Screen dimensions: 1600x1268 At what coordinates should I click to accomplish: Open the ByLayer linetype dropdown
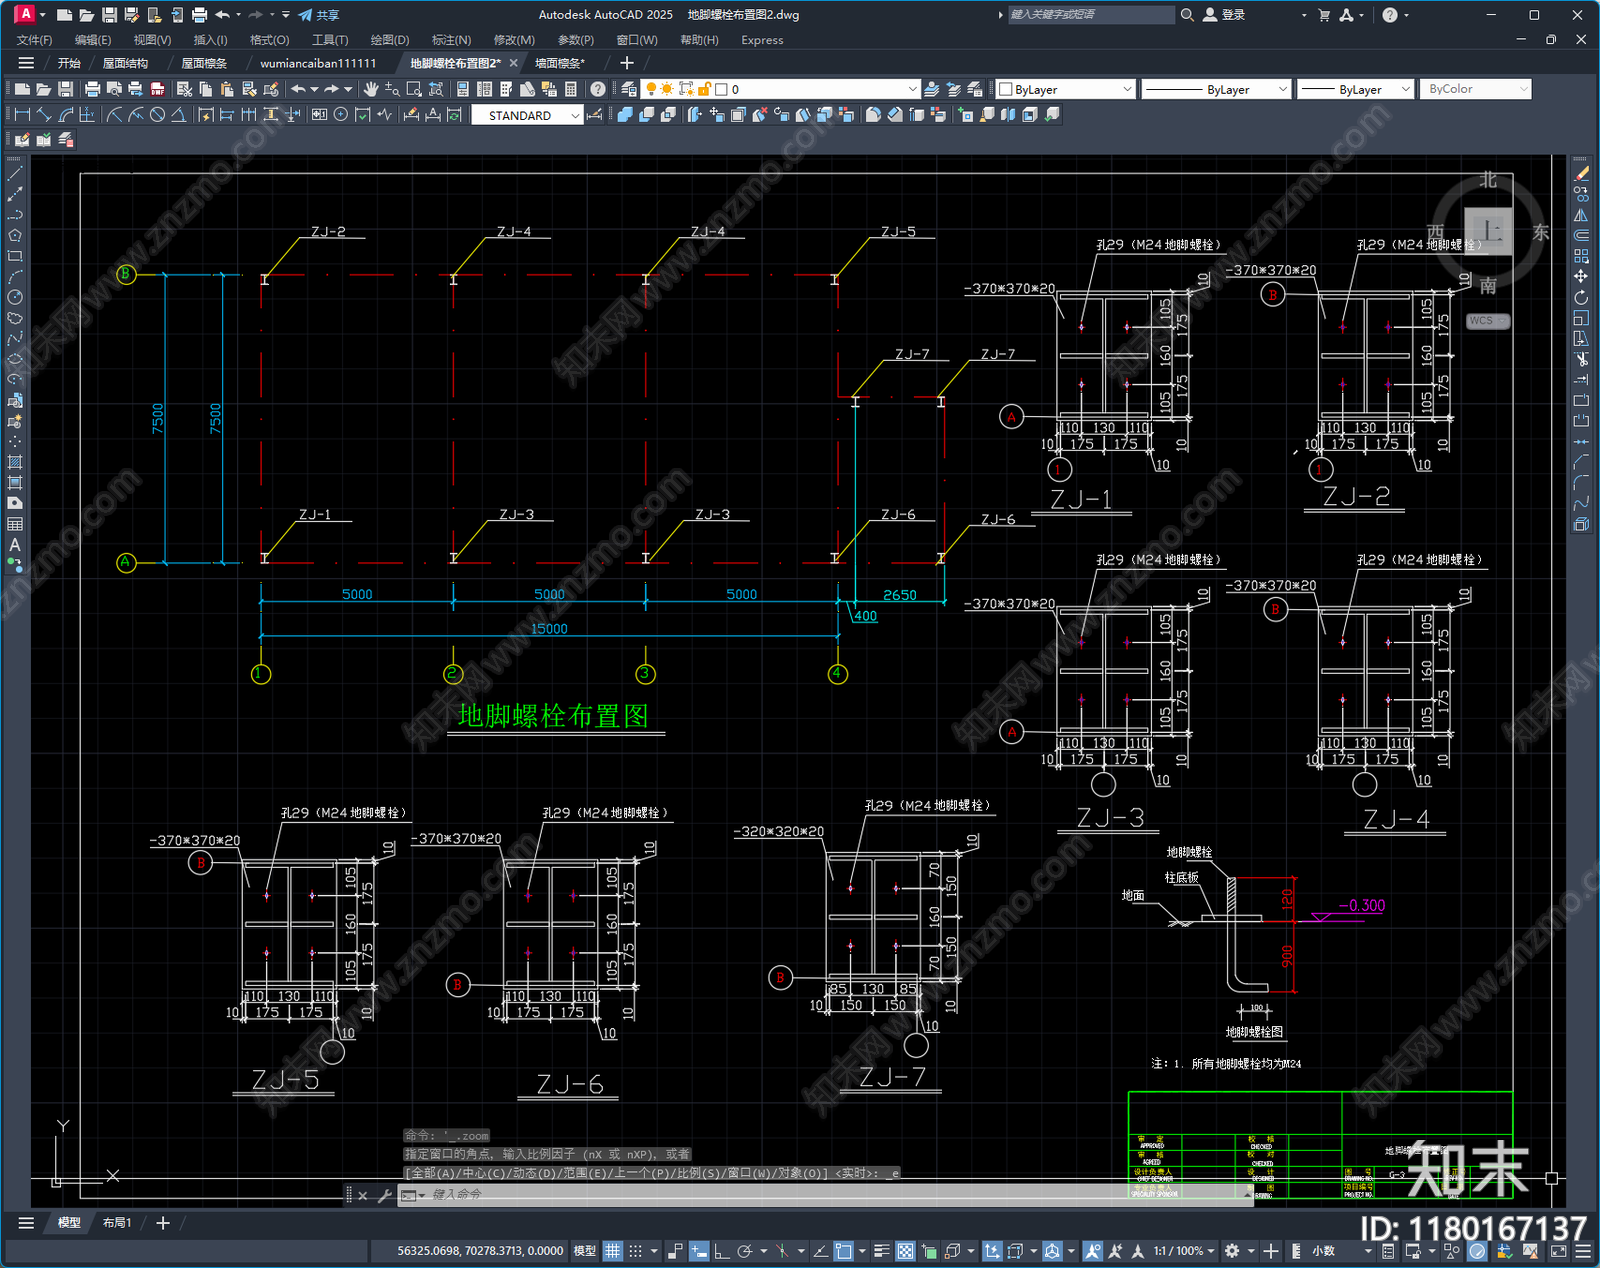tap(1216, 89)
